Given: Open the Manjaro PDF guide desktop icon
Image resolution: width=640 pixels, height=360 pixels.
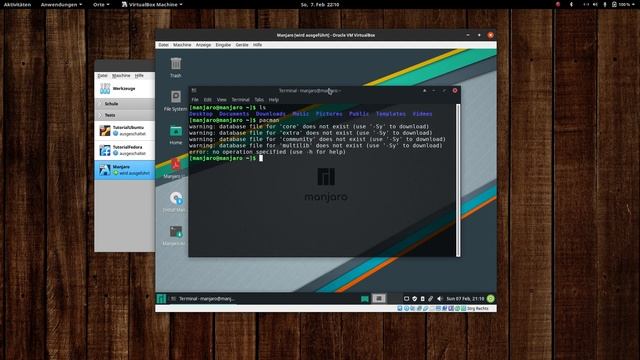Looking at the screenshot, I should pyautogui.click(x=176, y=164).
